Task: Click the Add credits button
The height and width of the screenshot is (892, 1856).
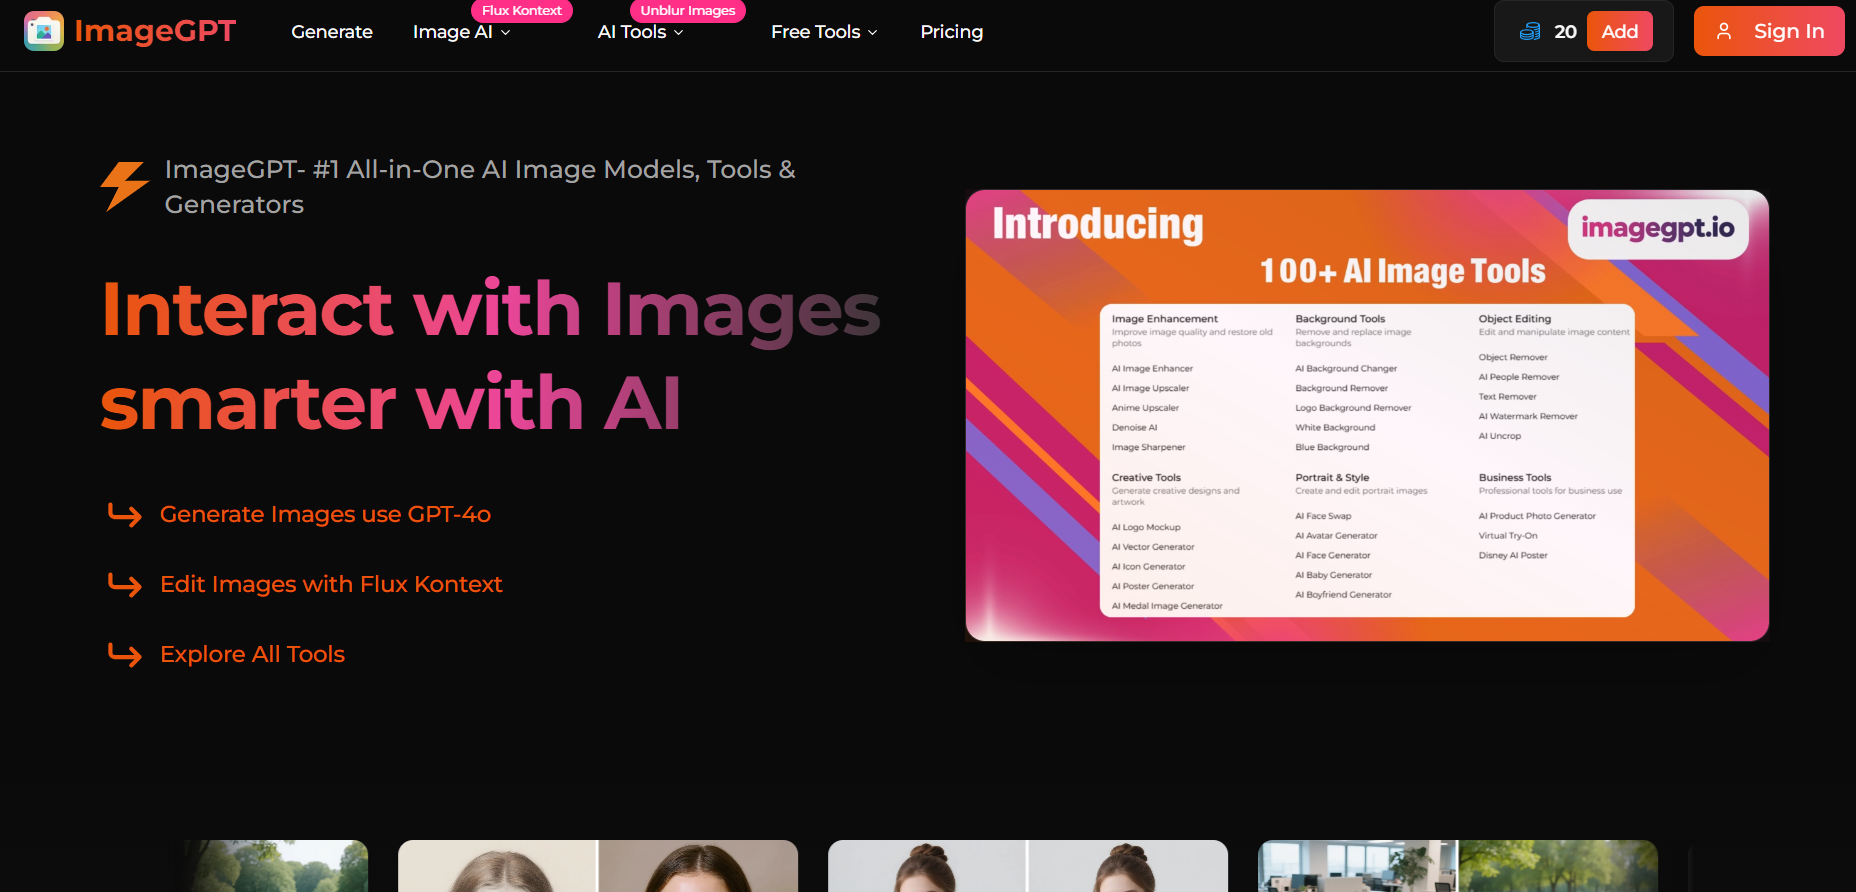Action: (x=1620, y=31)
